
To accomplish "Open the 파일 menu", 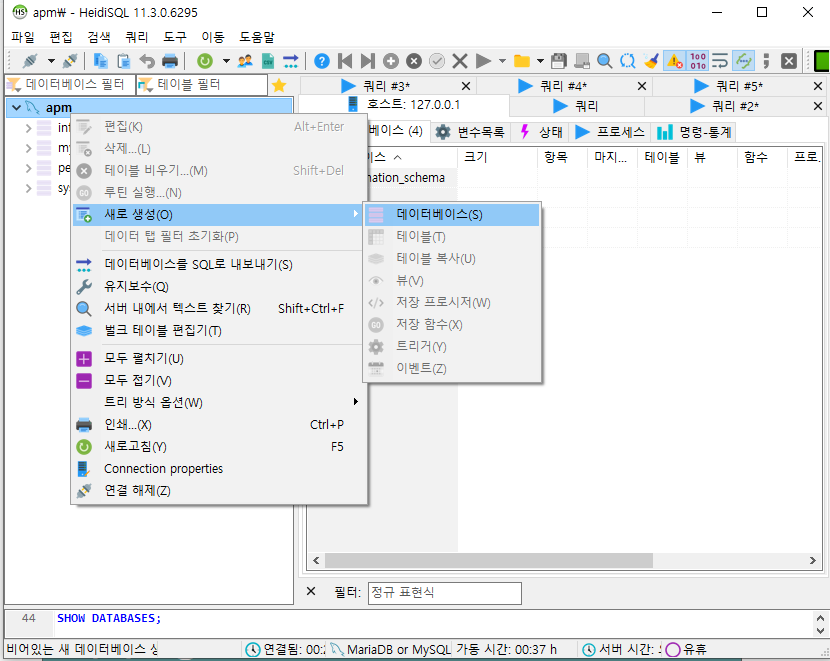I will tap(23, 37).
